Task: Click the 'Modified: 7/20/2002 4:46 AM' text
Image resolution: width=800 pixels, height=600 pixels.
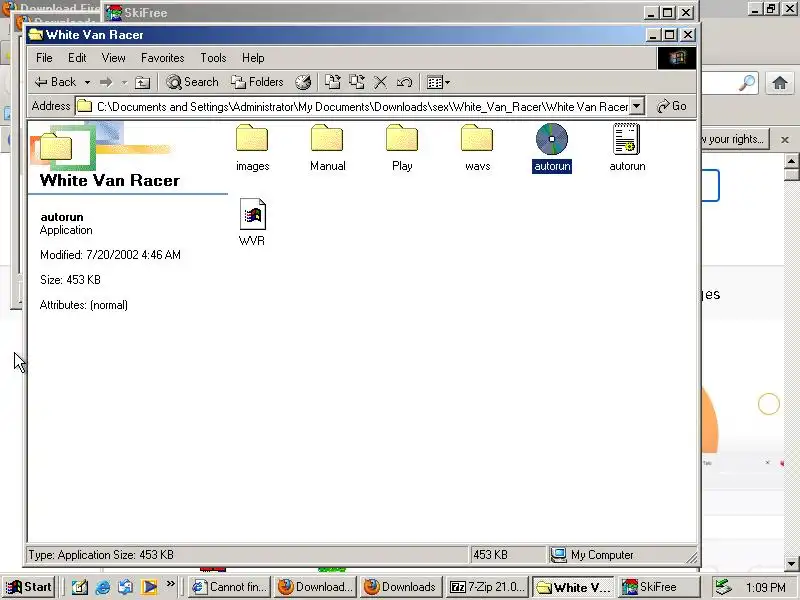Action: click(x=110, y=255)
